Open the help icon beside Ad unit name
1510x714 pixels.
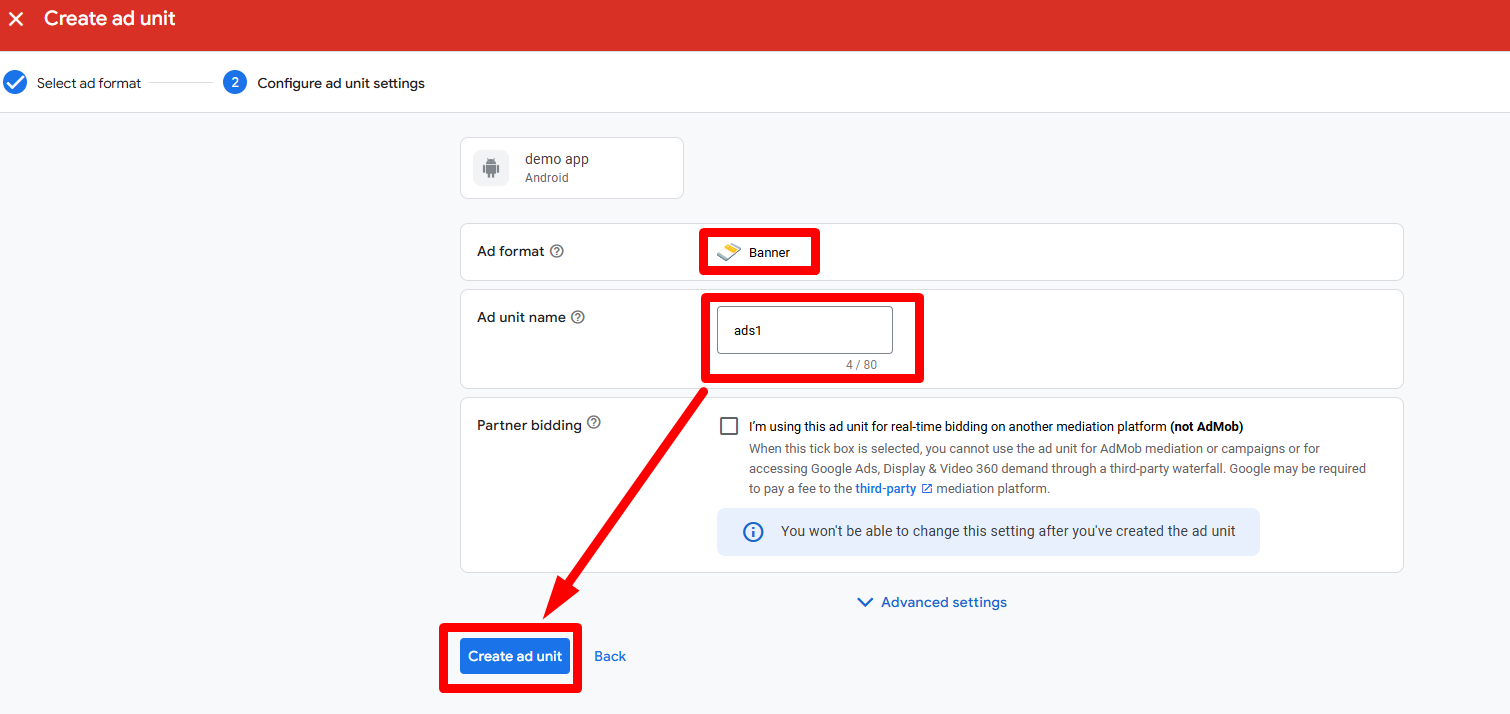[577, 317]
